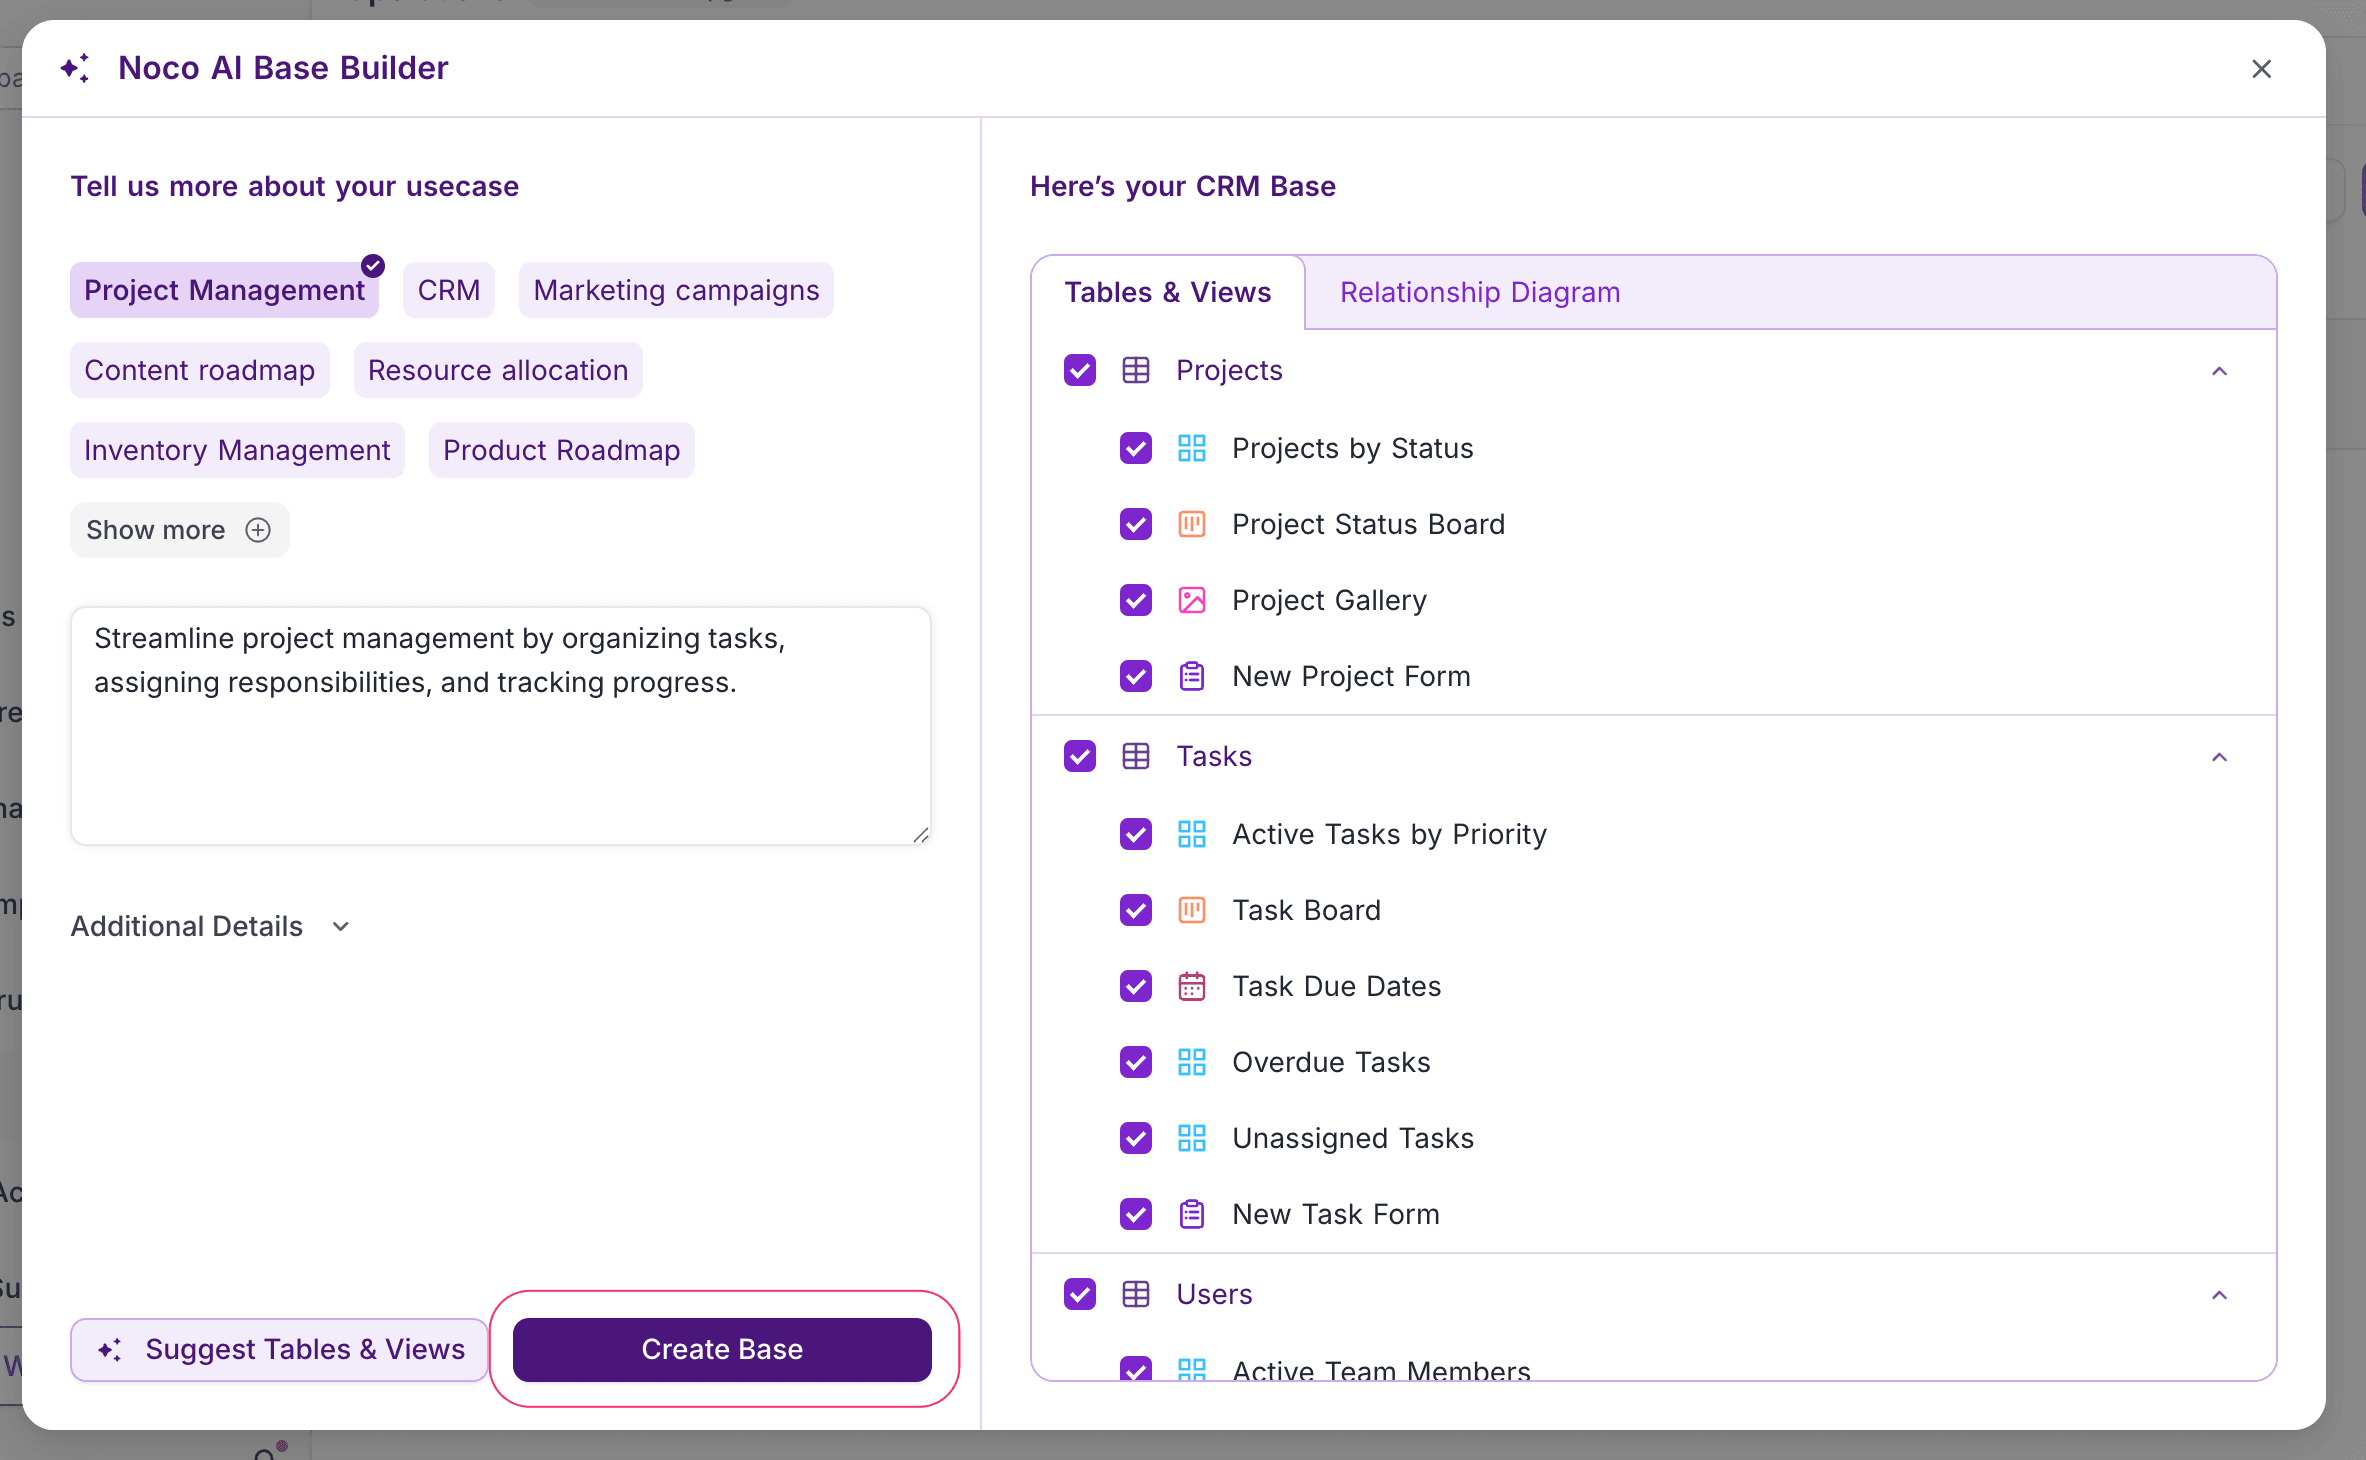Click the form icon beside New Project Form
2366x1460 pixels.
(x=1191, y=676)
